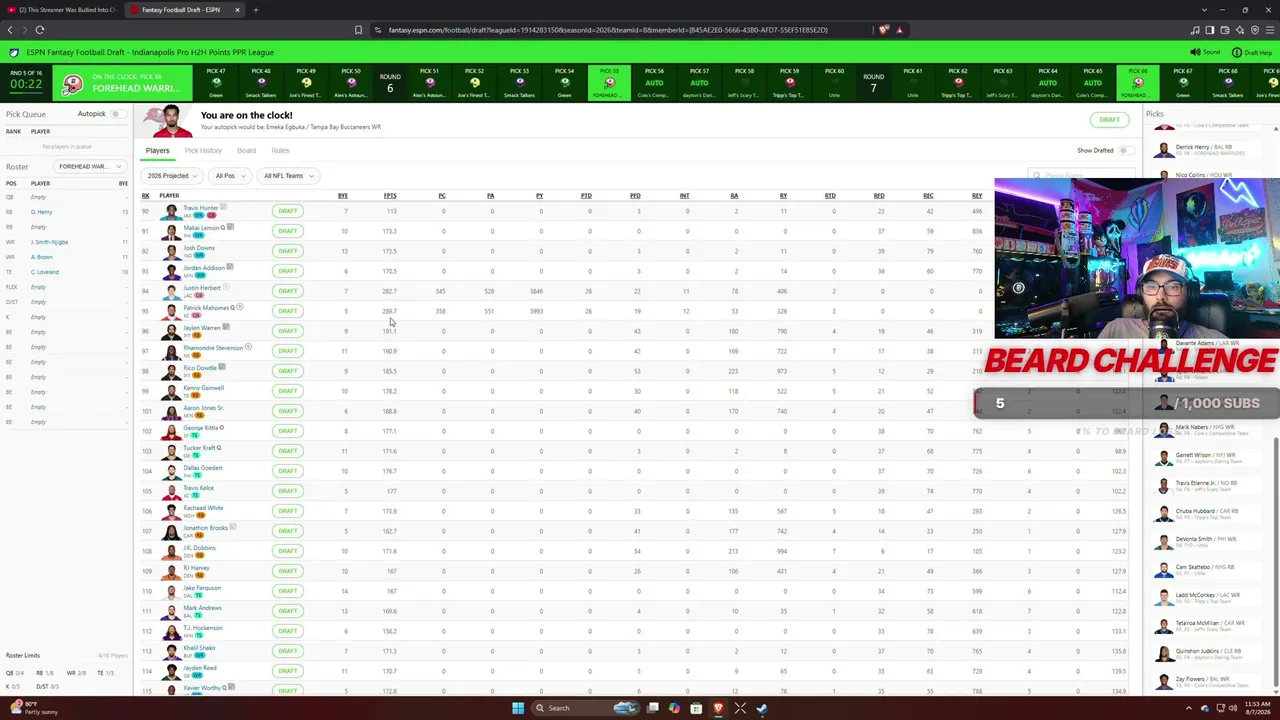The width and height of the screenshot is (1280, 720).
Task: Open the news note icon beside Jonathon Brooks
Action: (x=233, y=527)
